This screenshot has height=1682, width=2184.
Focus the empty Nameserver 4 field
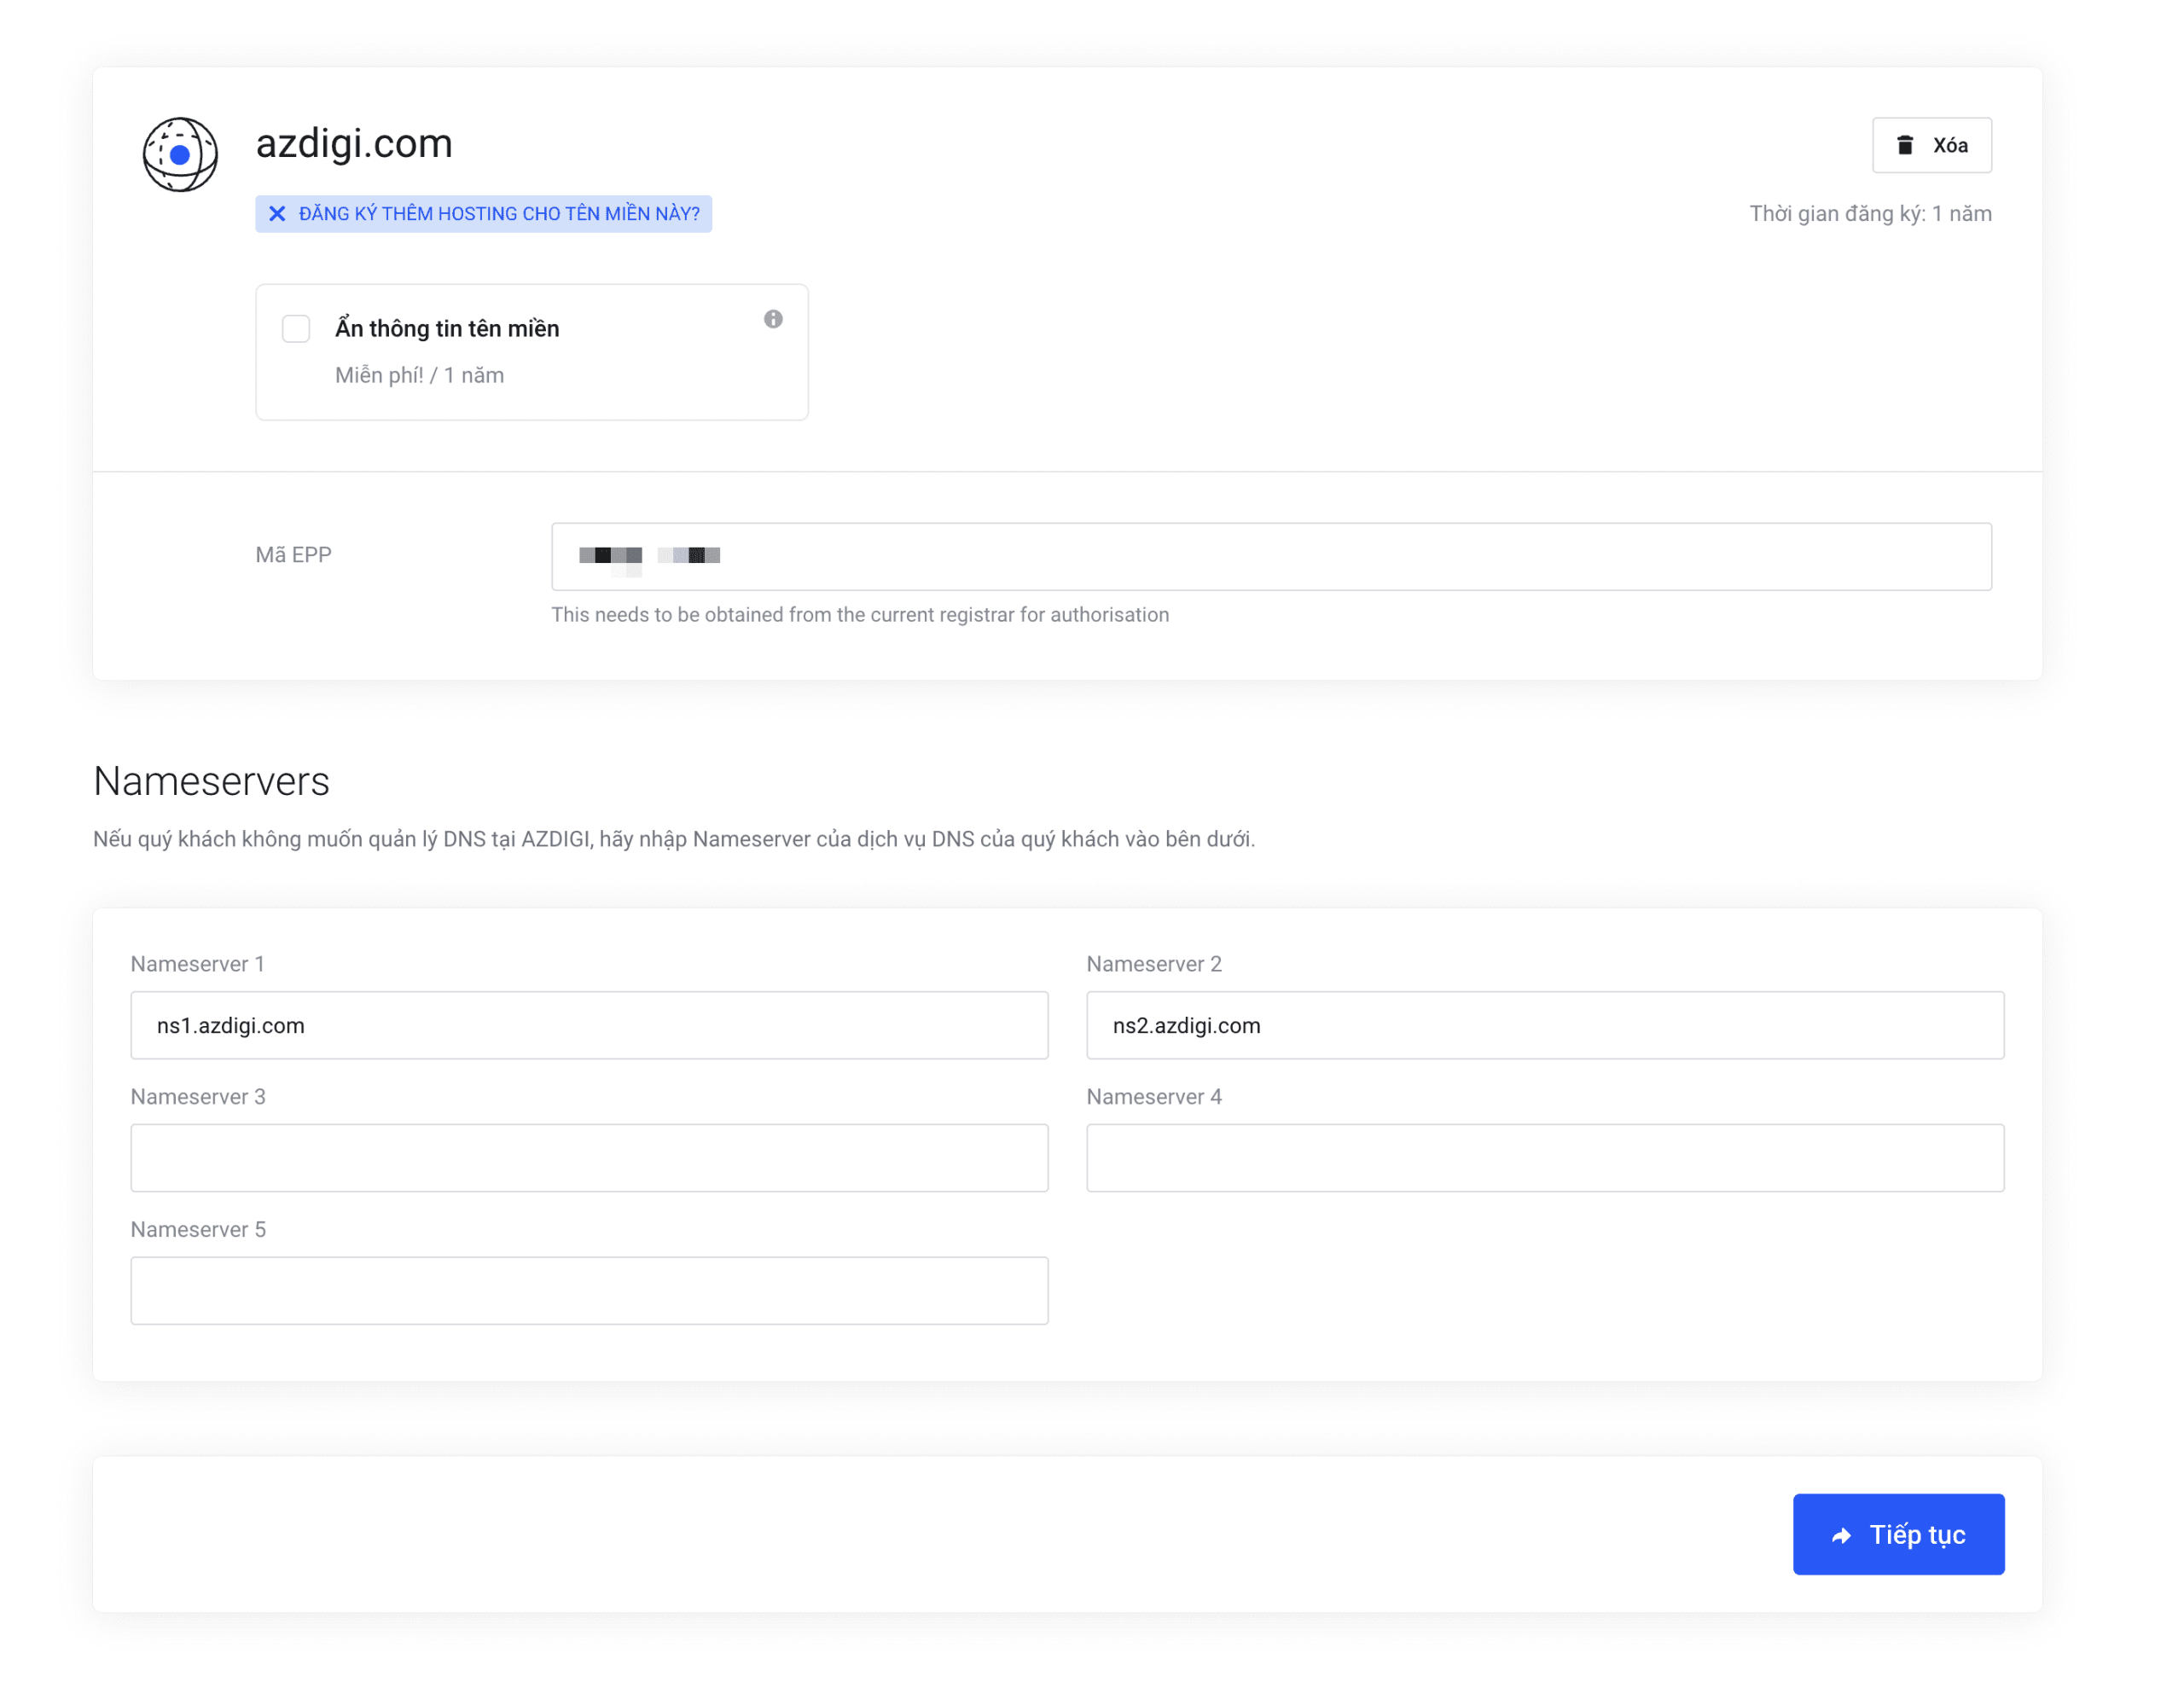1545,1158
